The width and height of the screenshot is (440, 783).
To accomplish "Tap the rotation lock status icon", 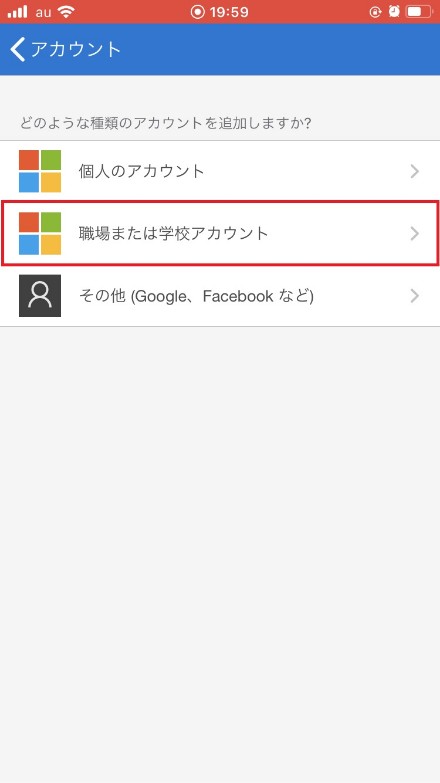I will 375,12.
